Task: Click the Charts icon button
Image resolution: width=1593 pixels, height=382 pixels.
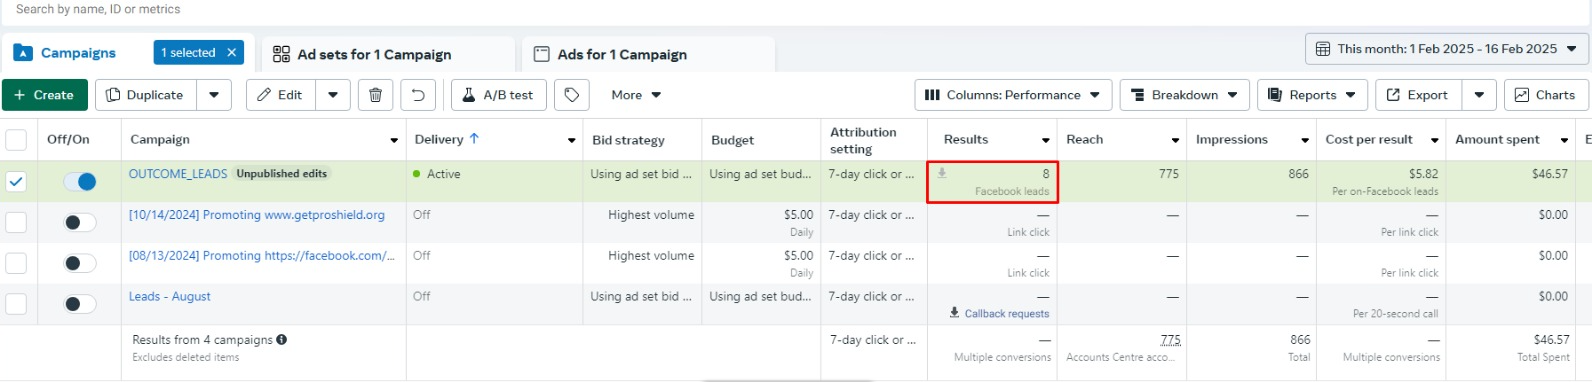Action: 1546,95
